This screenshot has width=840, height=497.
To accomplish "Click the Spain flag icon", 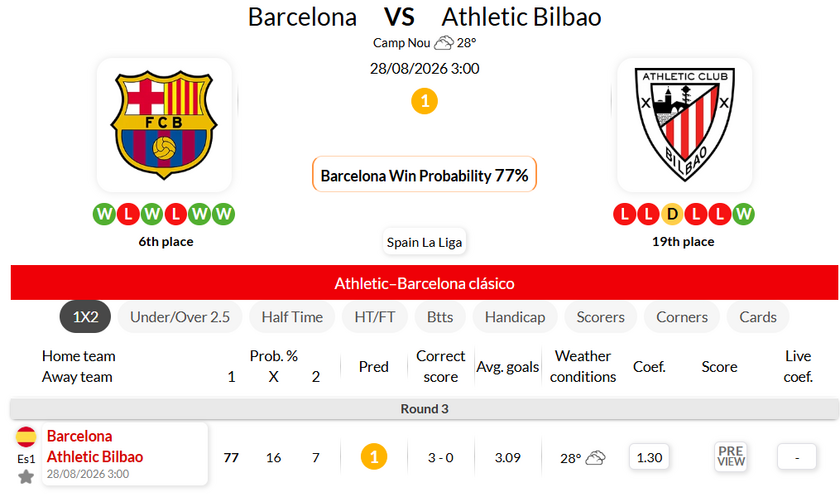I will coord(26,437).
